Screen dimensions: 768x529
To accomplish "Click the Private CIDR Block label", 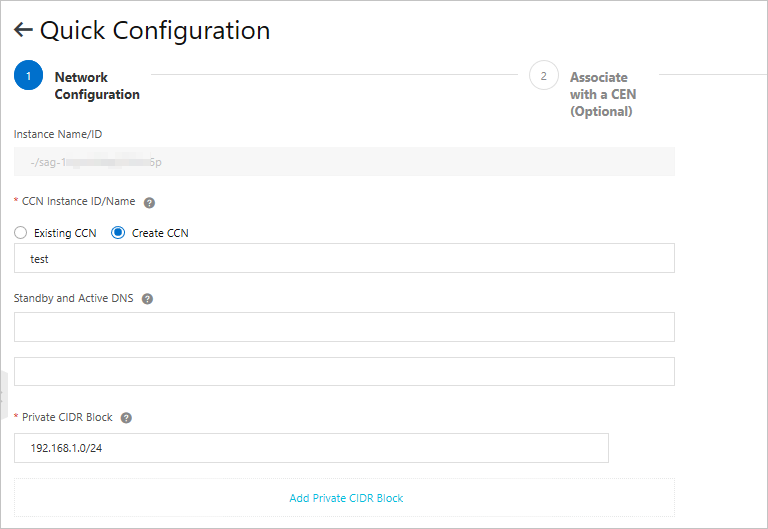I will coord(67,417).
